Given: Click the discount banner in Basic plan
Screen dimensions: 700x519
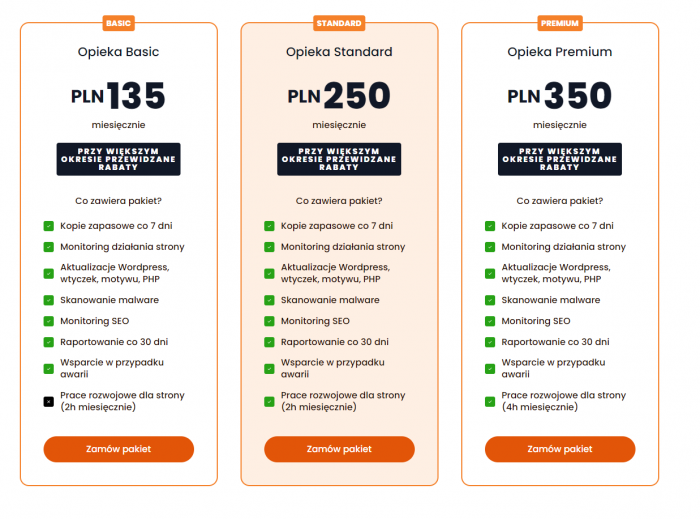Looking at the screenshot, I should [x=118, y=159].
